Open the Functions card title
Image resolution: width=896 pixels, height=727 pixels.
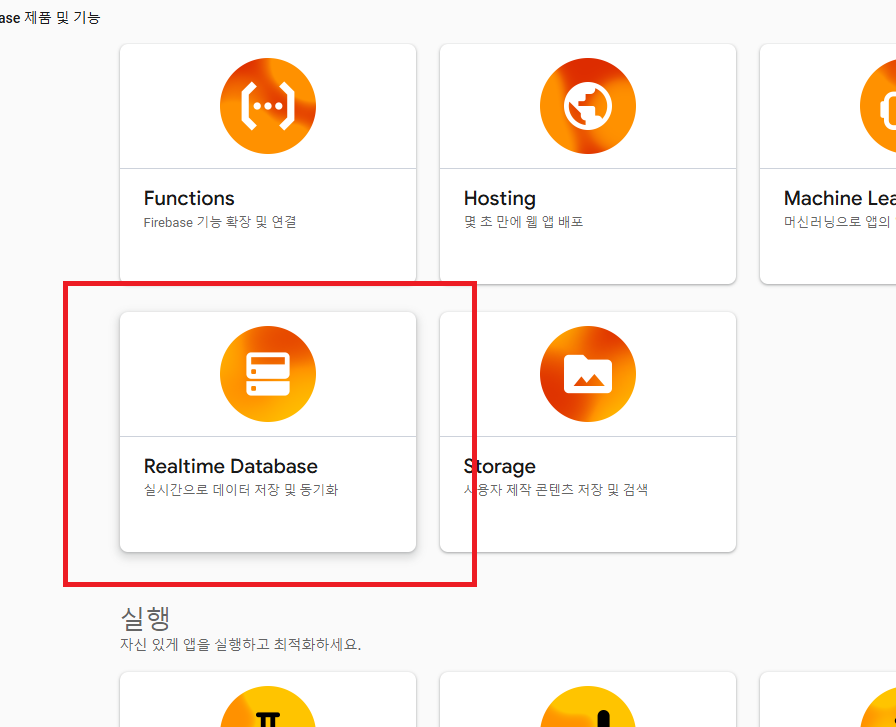(189, 198)
